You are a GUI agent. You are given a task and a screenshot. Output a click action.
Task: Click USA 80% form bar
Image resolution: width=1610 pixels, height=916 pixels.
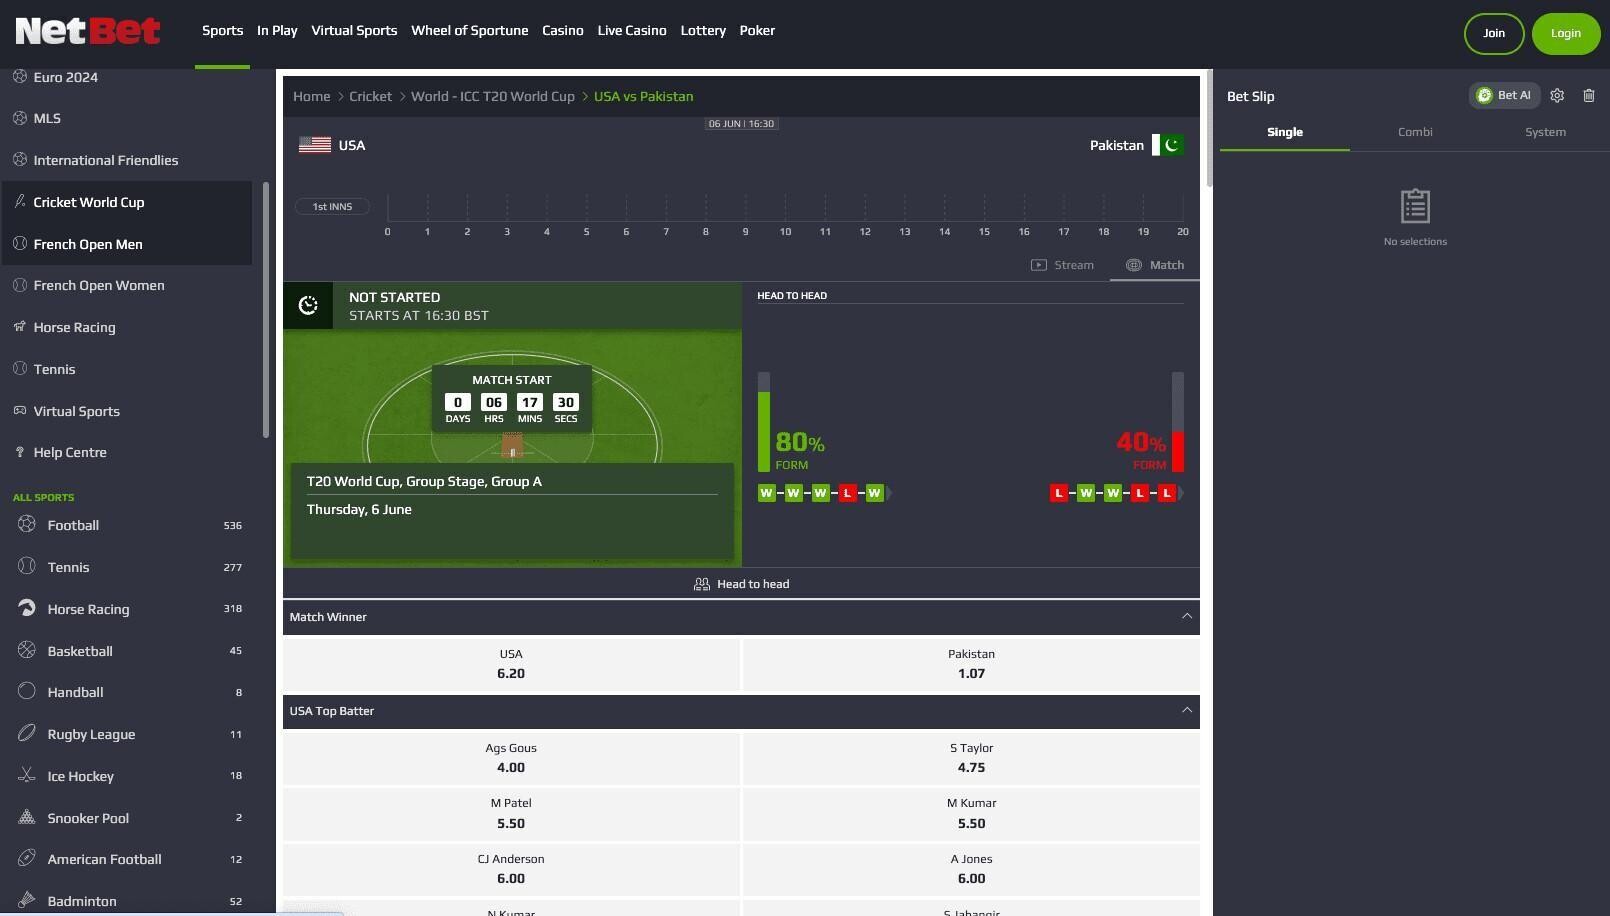[x=764, y=422]
